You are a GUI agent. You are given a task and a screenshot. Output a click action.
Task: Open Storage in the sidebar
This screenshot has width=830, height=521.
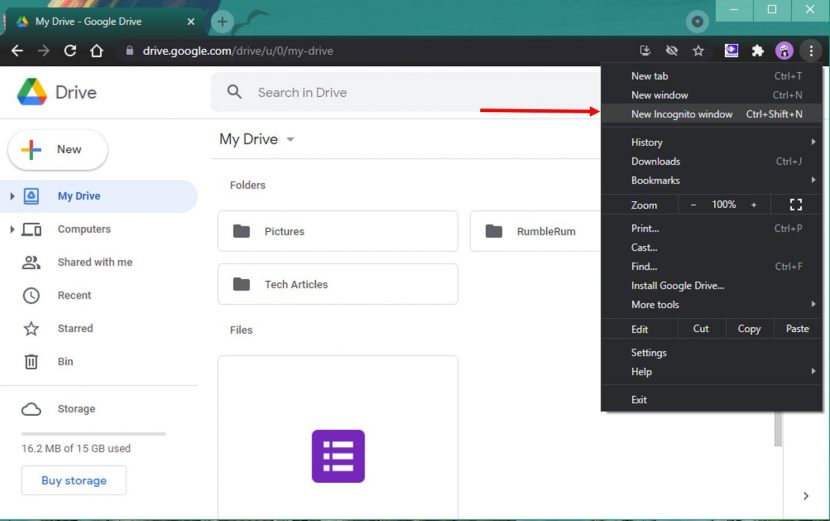76,409
